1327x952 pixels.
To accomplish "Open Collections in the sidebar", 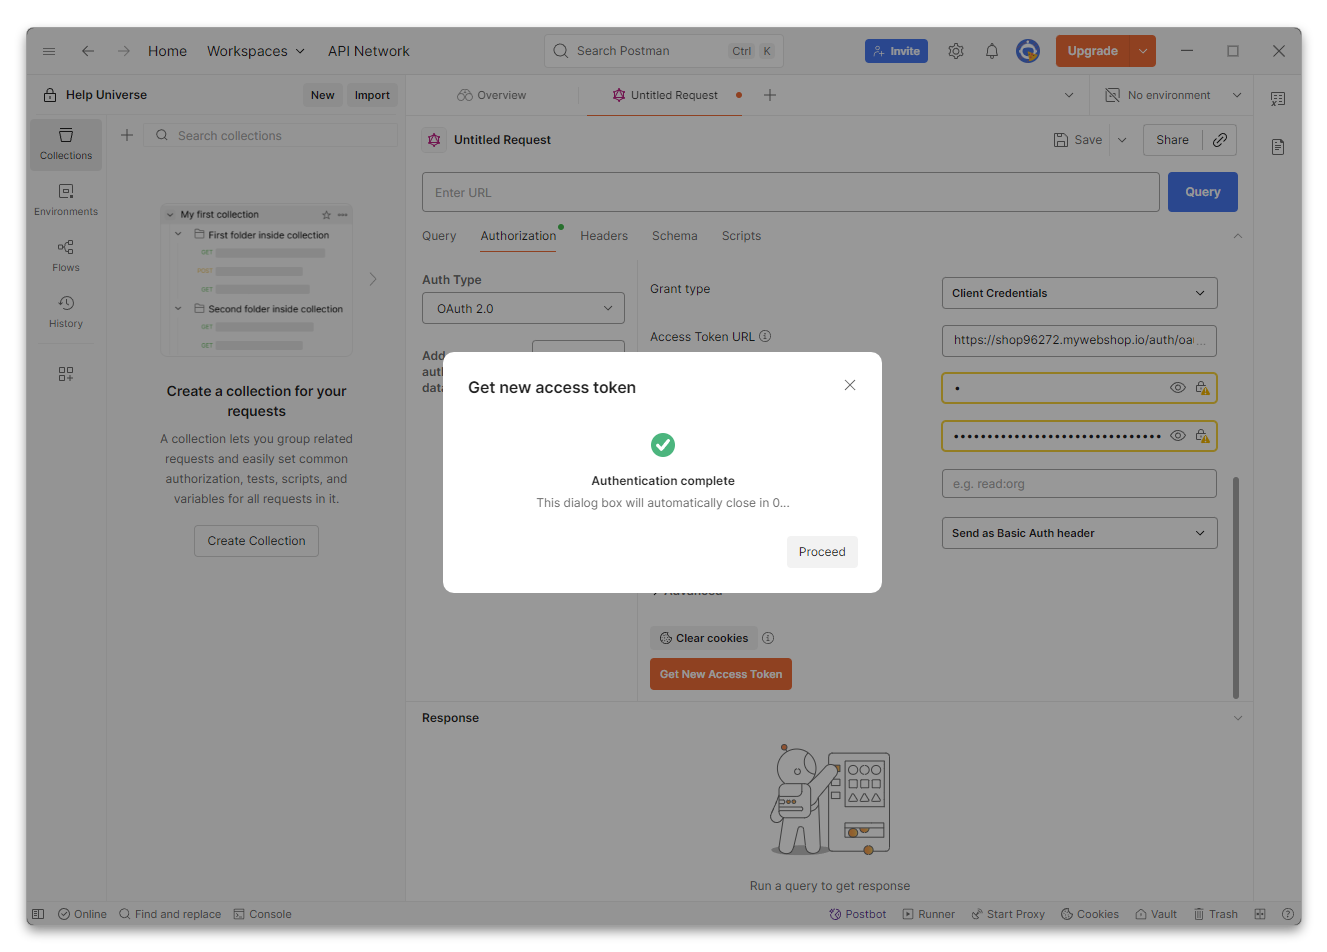I will click(x=66, y=144).
